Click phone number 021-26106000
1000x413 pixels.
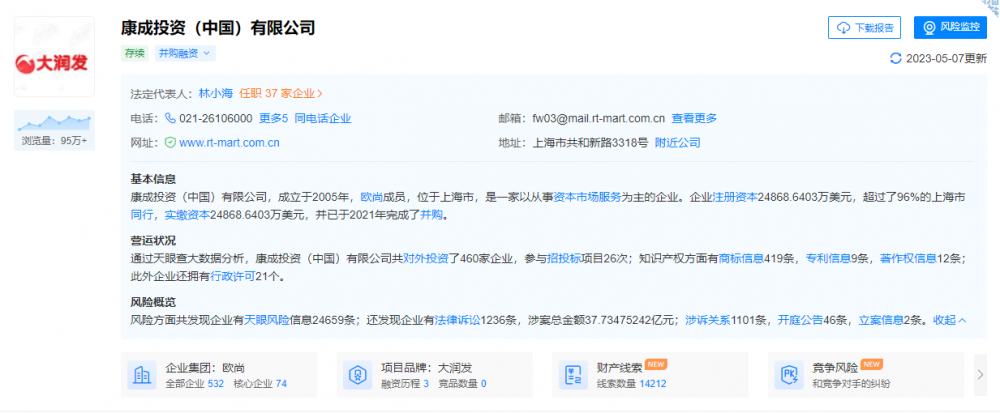[216, 118]
